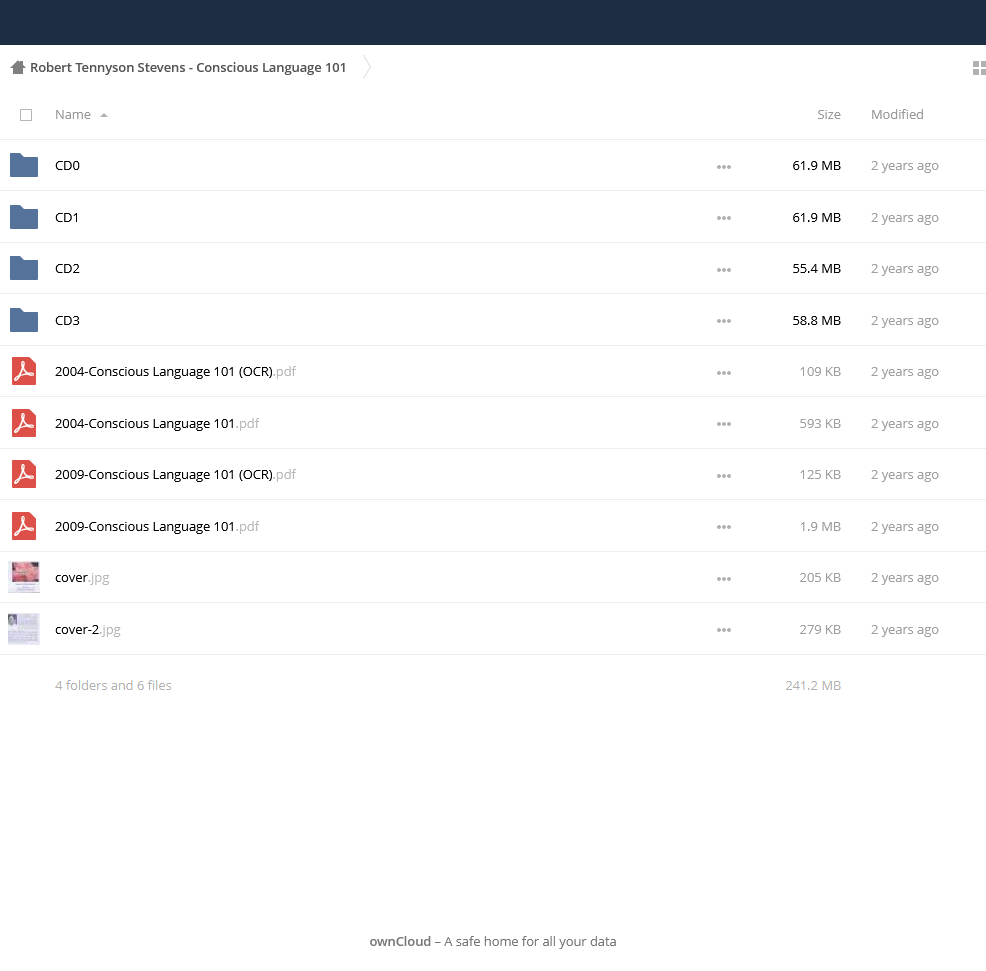Click the 125 KB size value
The width and height of the screenshot is (986, 971).
tap(820, 475)
